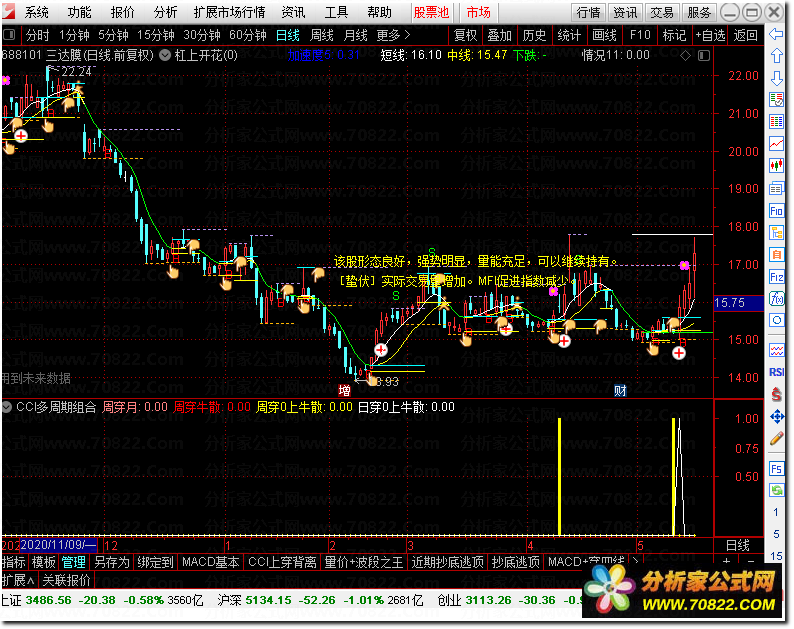Click the minus zoom button under 日线
Screen dimensions: 794x629
[x=751, y=561]
